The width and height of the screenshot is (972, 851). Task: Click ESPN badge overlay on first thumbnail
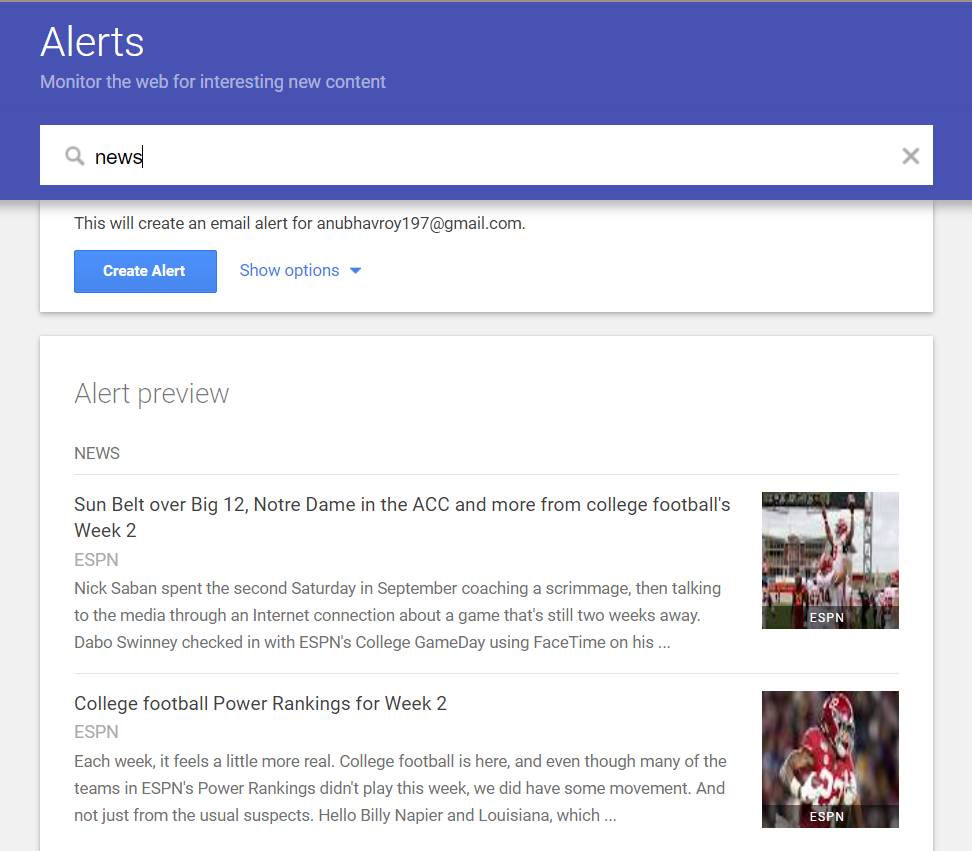point(826,617)
